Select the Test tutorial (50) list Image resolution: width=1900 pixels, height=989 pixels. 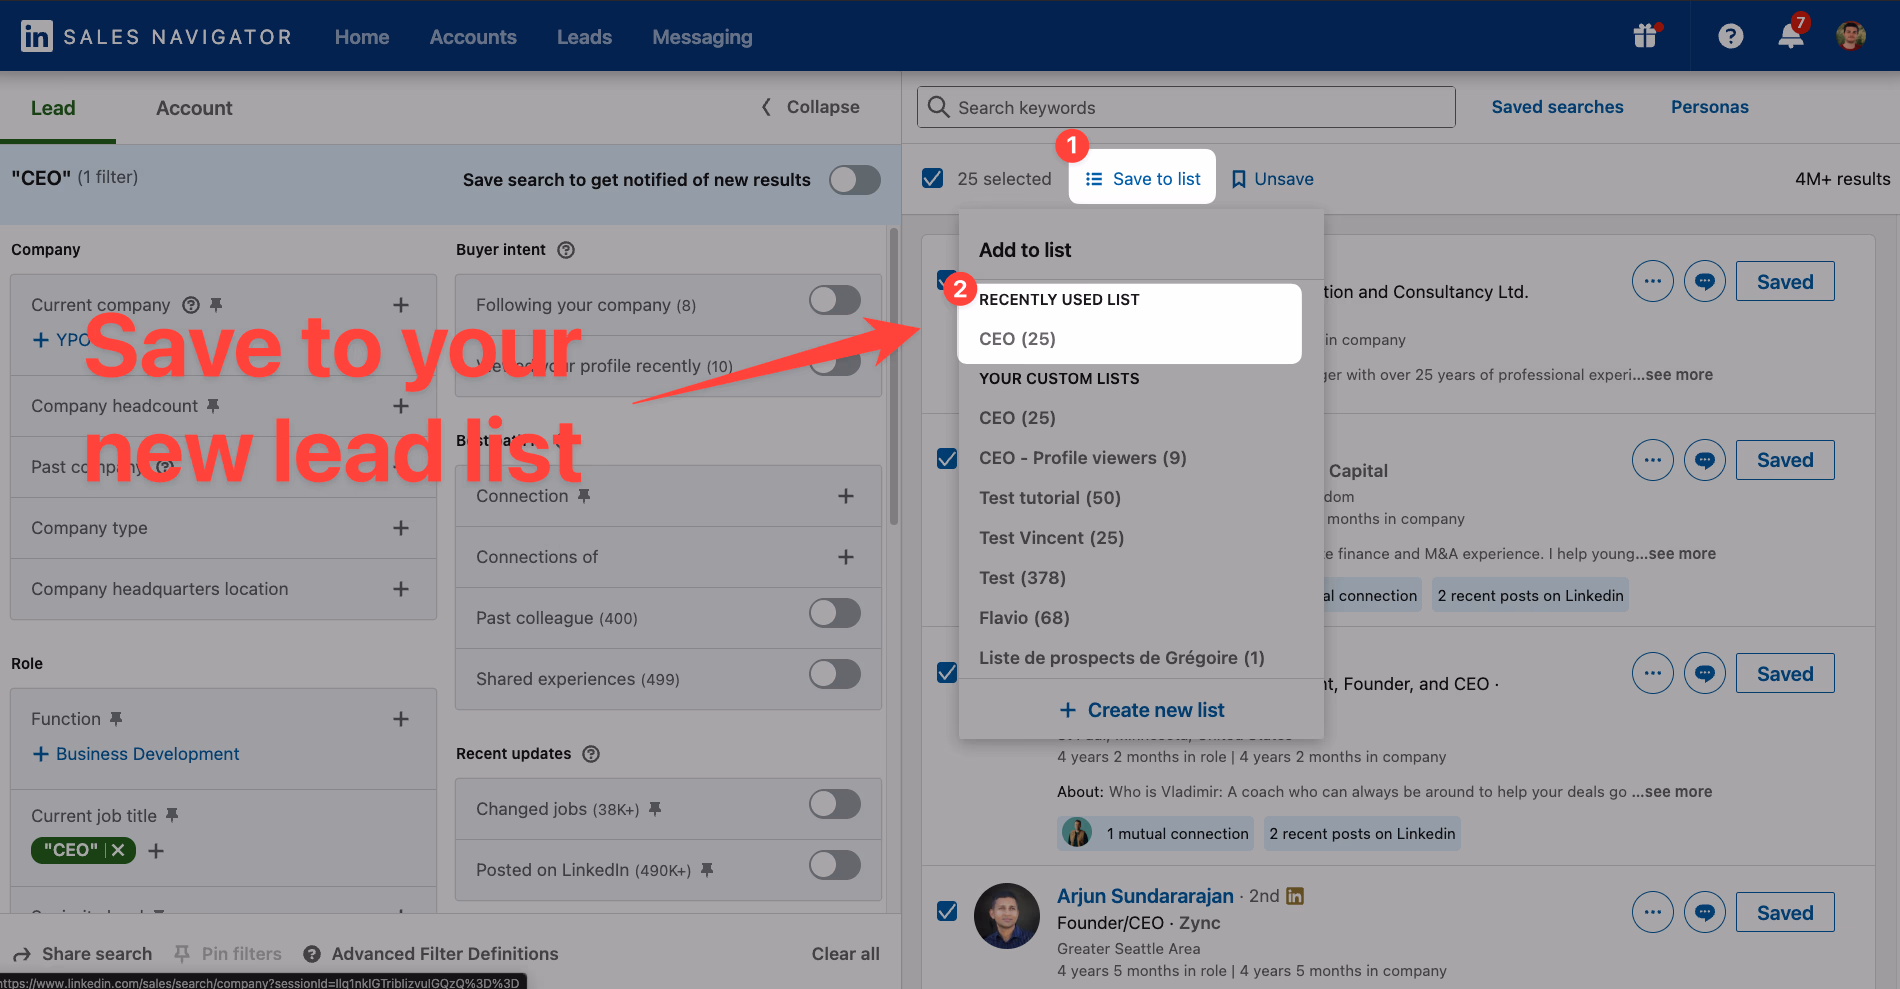pos(1050,498)
